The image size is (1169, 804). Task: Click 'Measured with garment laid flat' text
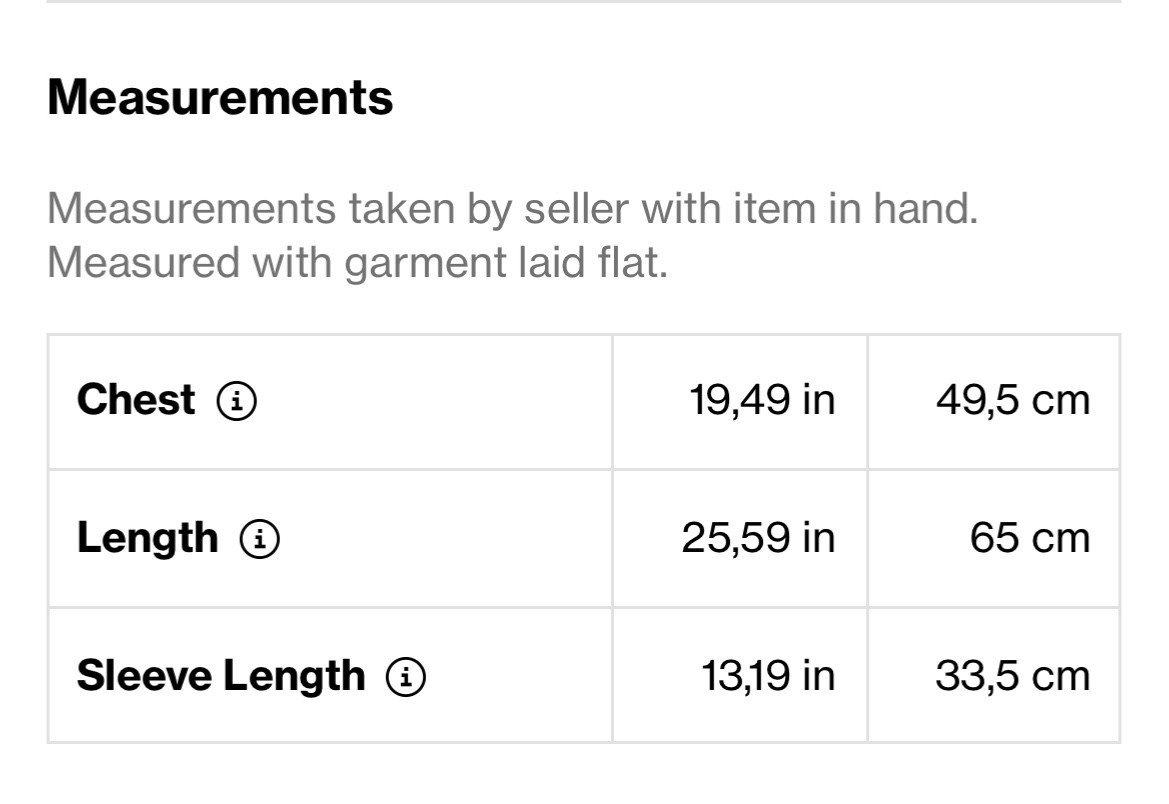pyautogui.click(x=357, y=263)
